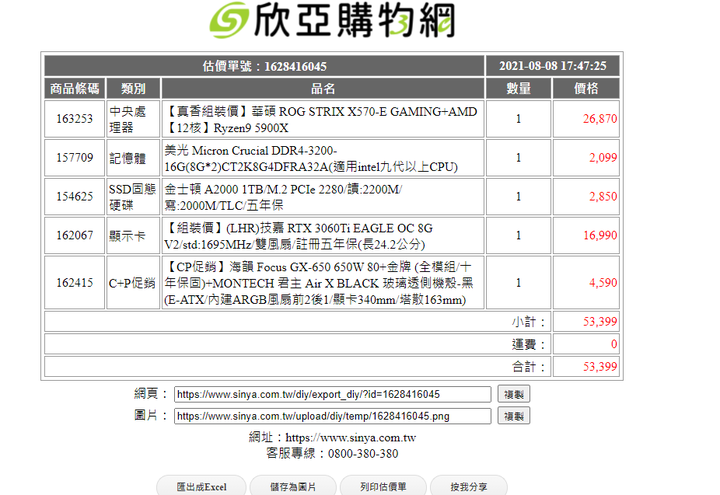Screen dimensions: 720x495
Task: Click the 價格 column header
Action: [x=586, y=88]
